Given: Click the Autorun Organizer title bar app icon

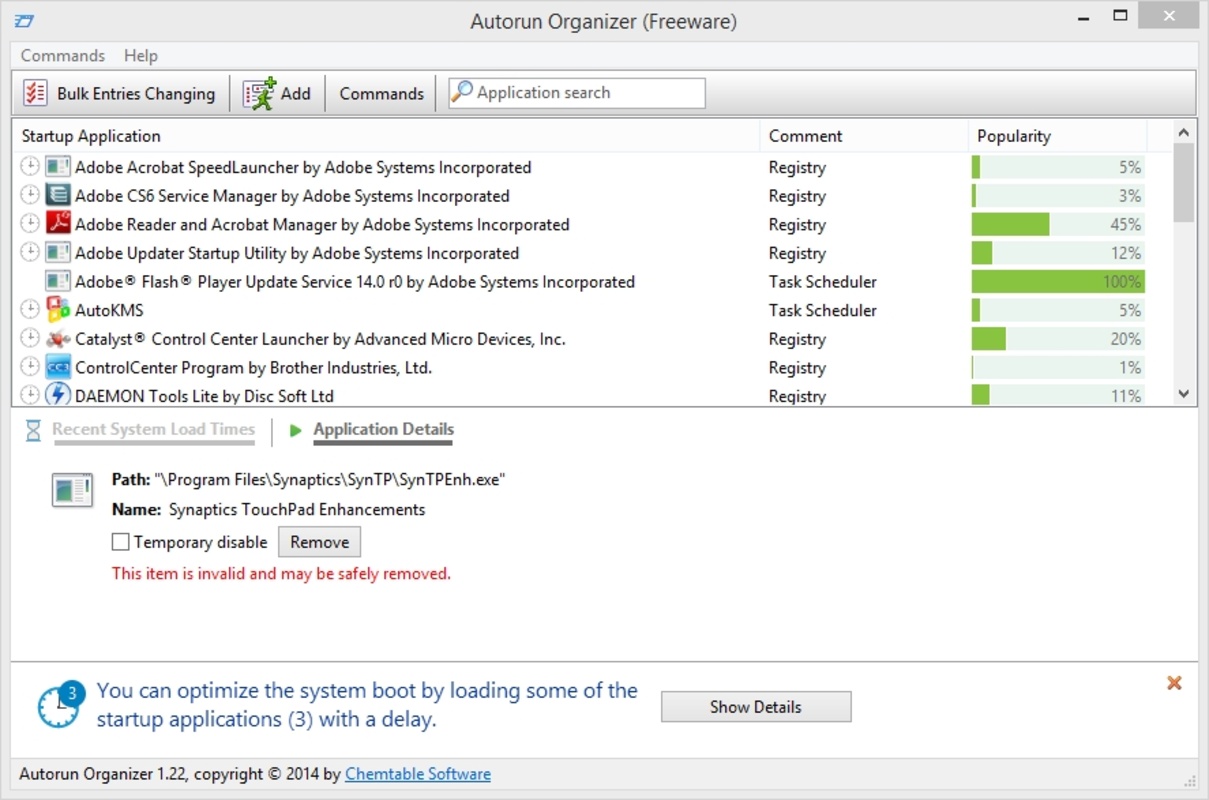Looking at the screenshot, I should coord(24,20).
